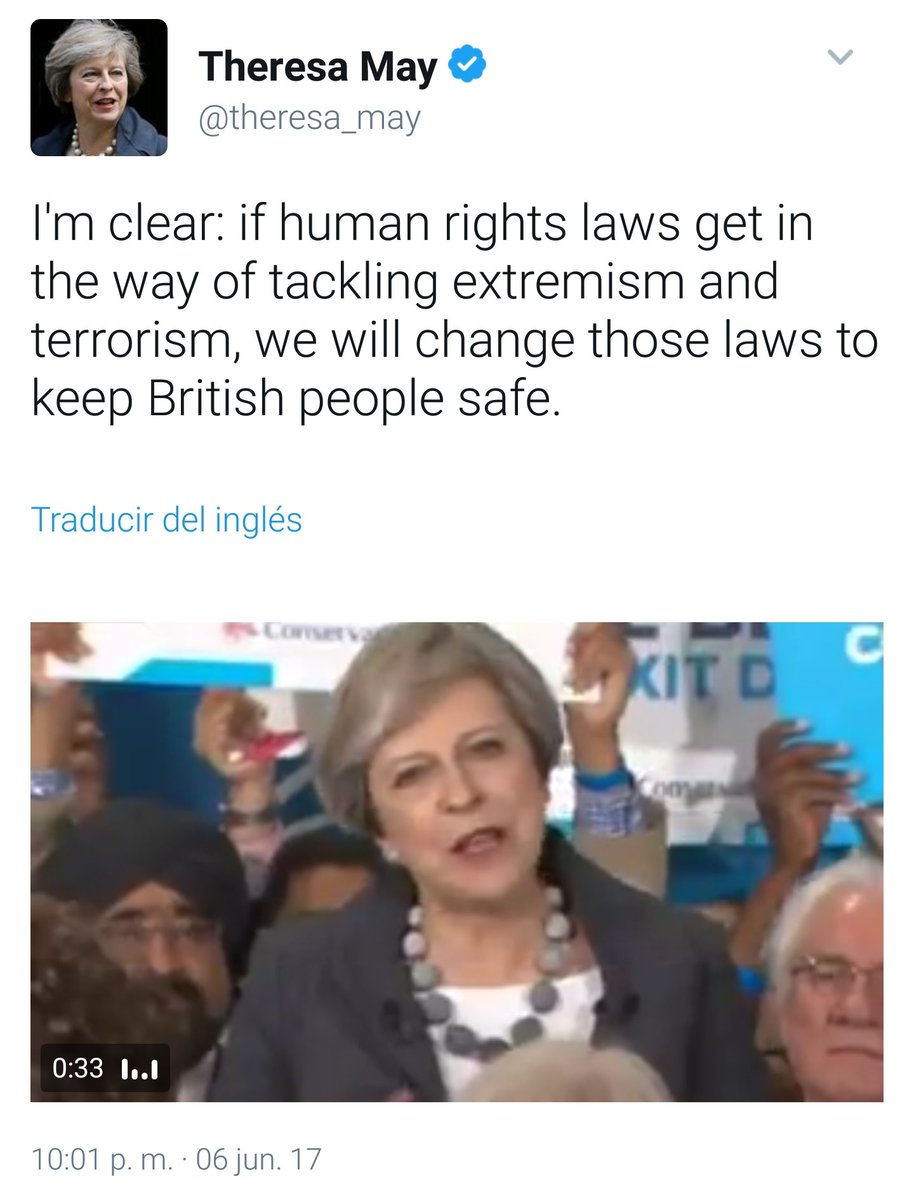The height and width of the screenshot is (1200, 914).
Task: Tap Traducir del inglés translate link
Action: (166, 520)
